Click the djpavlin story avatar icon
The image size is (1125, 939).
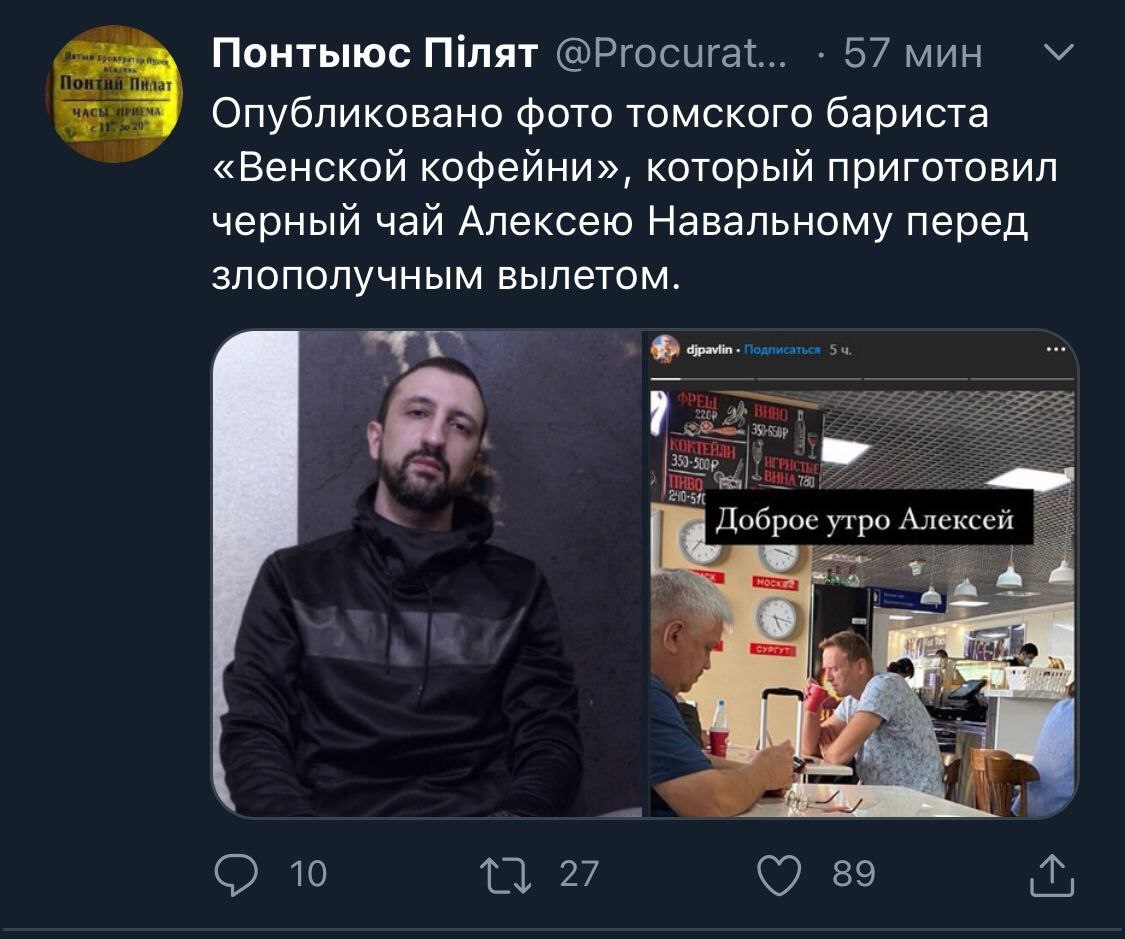click(x=665, y=349)
